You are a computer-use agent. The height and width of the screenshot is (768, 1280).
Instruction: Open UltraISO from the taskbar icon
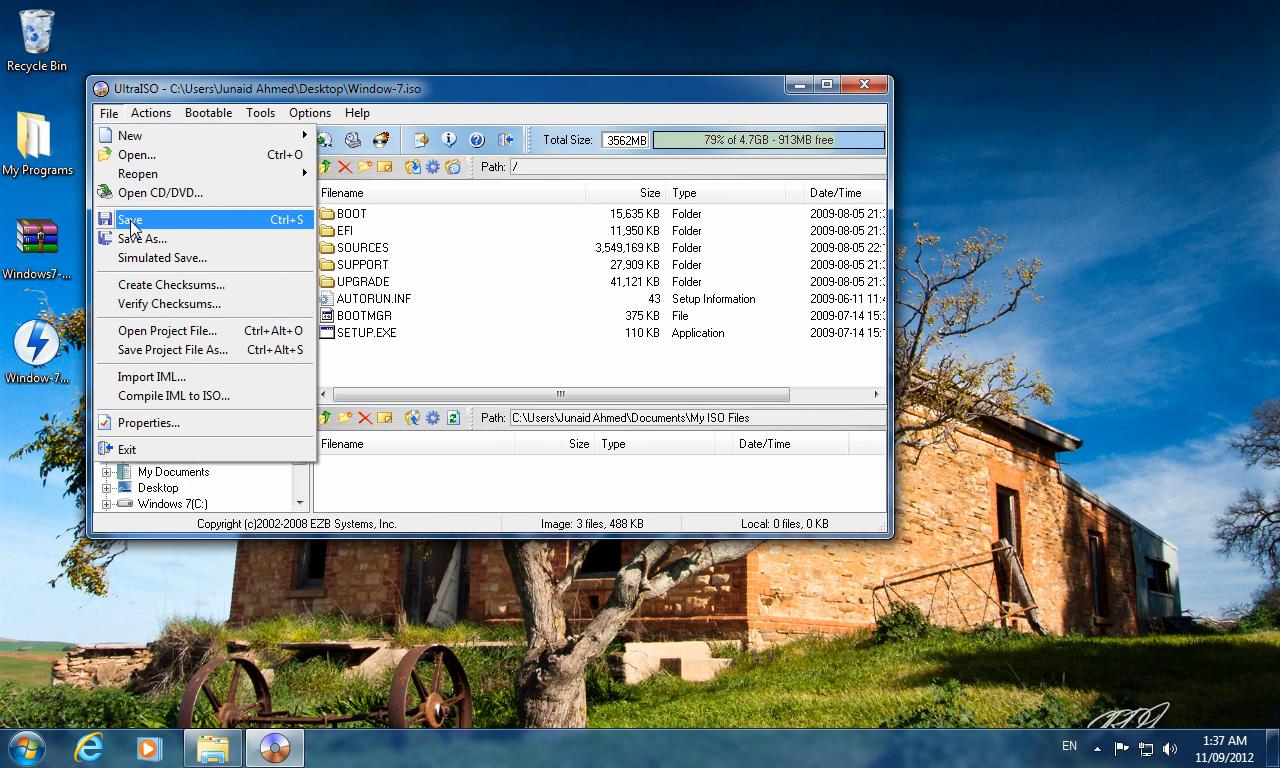pos(274,747)
